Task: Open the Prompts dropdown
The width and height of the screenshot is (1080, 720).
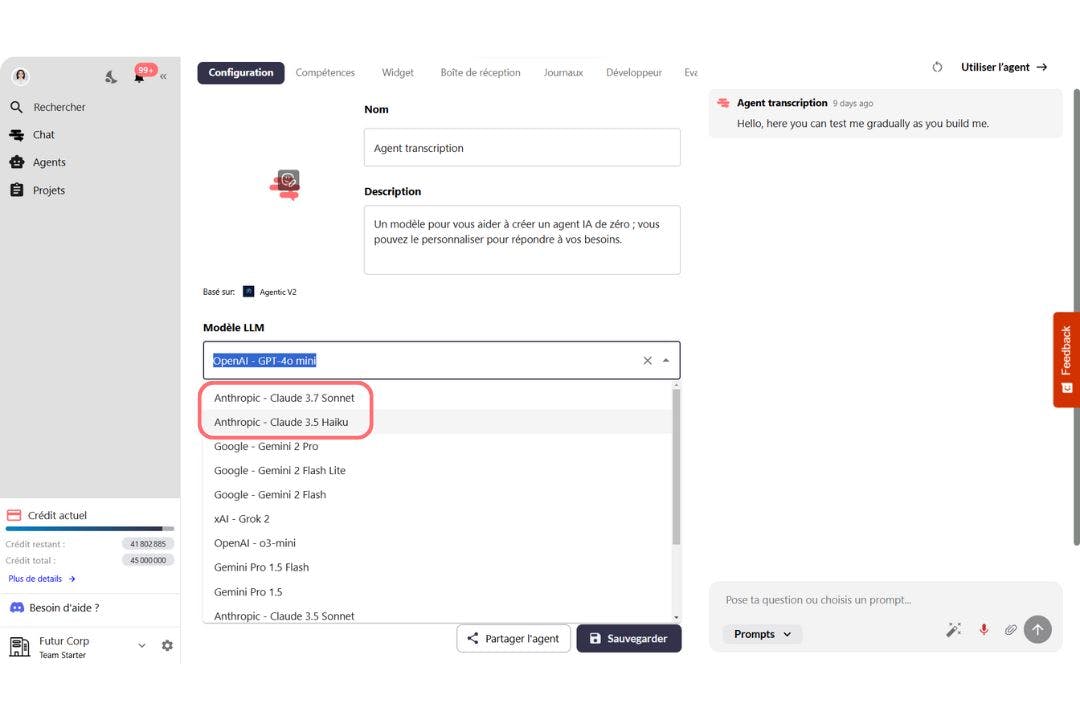Action: [762, 634]
